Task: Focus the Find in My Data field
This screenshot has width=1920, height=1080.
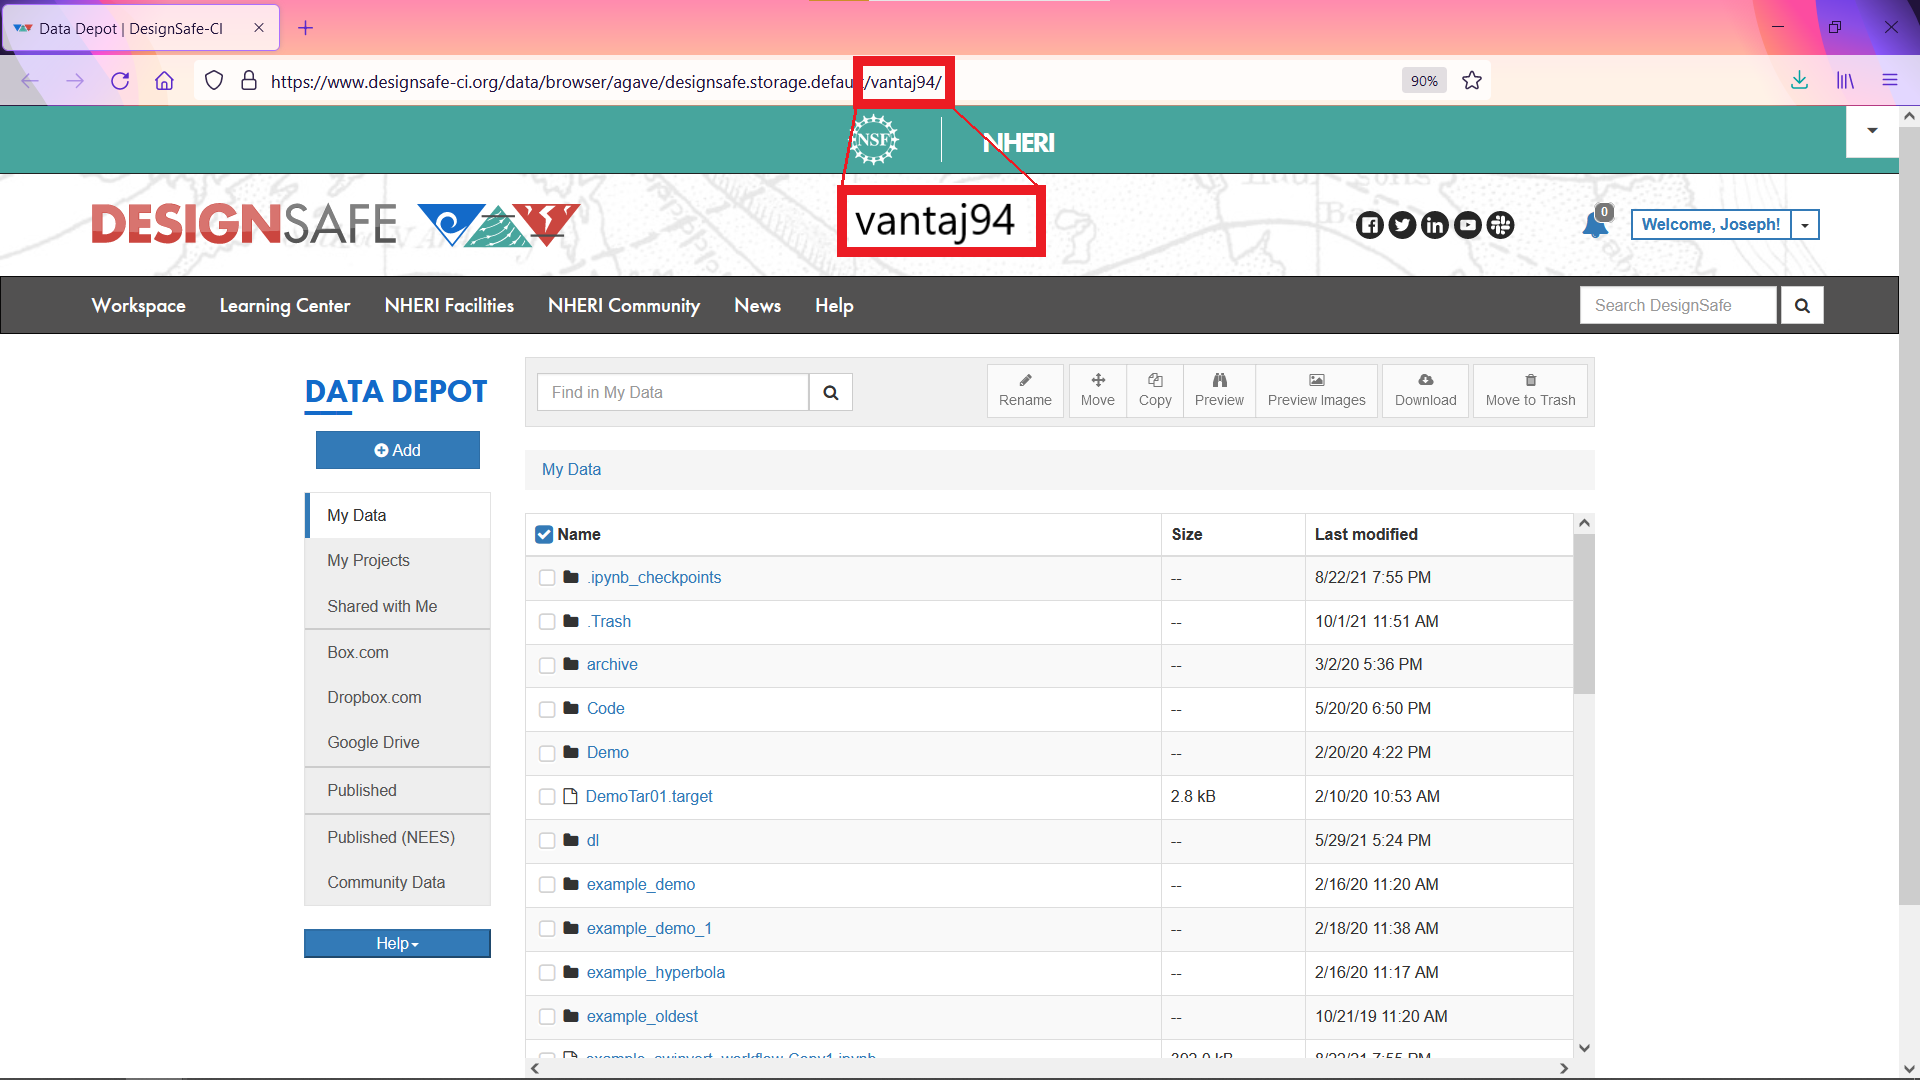Action: click(673, 392)
